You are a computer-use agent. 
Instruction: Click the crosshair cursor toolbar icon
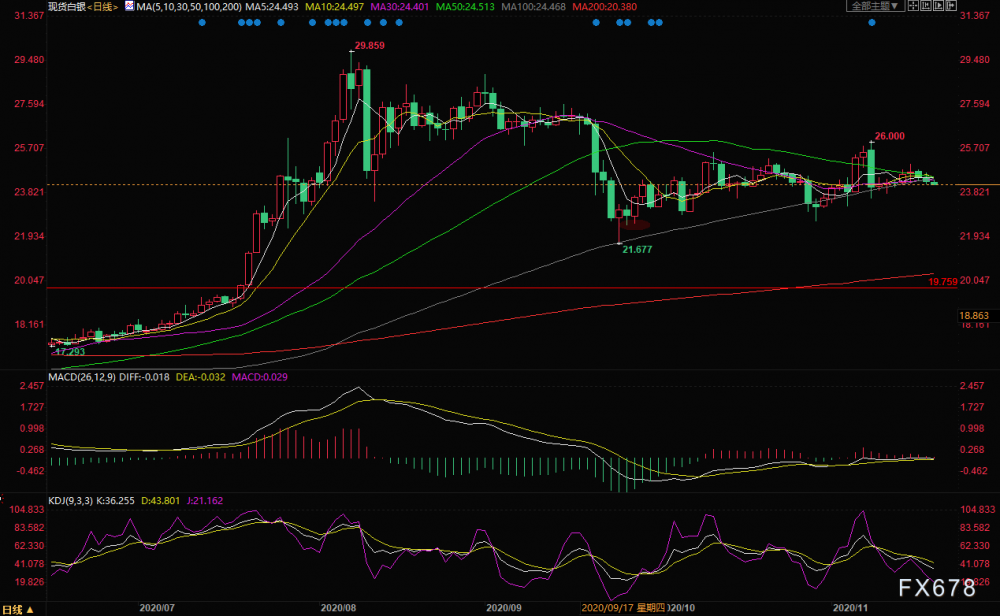coord(913,6)
